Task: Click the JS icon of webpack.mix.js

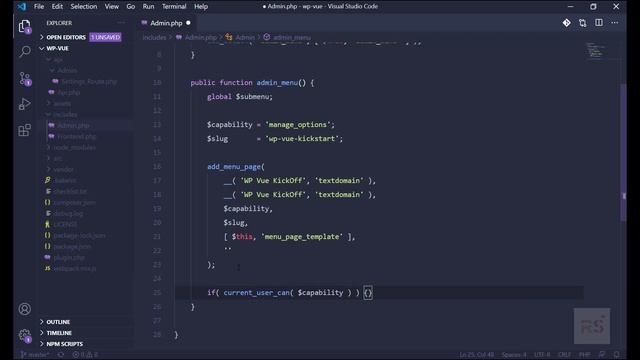Action: tap(48, 269)
